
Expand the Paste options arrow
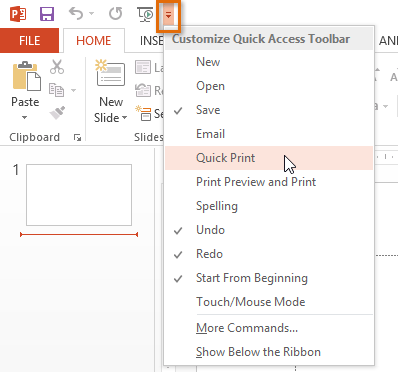25,117
